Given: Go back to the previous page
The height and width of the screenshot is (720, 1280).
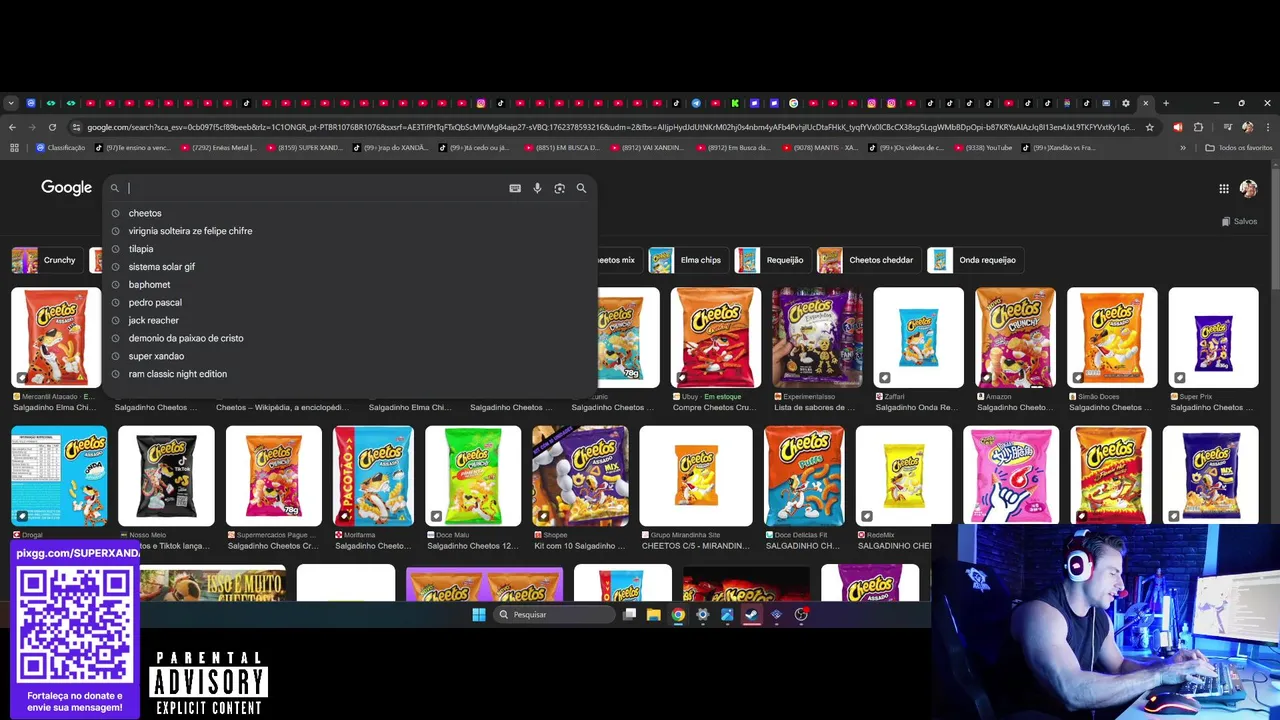Looking at the screenshot, I should (12, 127).
